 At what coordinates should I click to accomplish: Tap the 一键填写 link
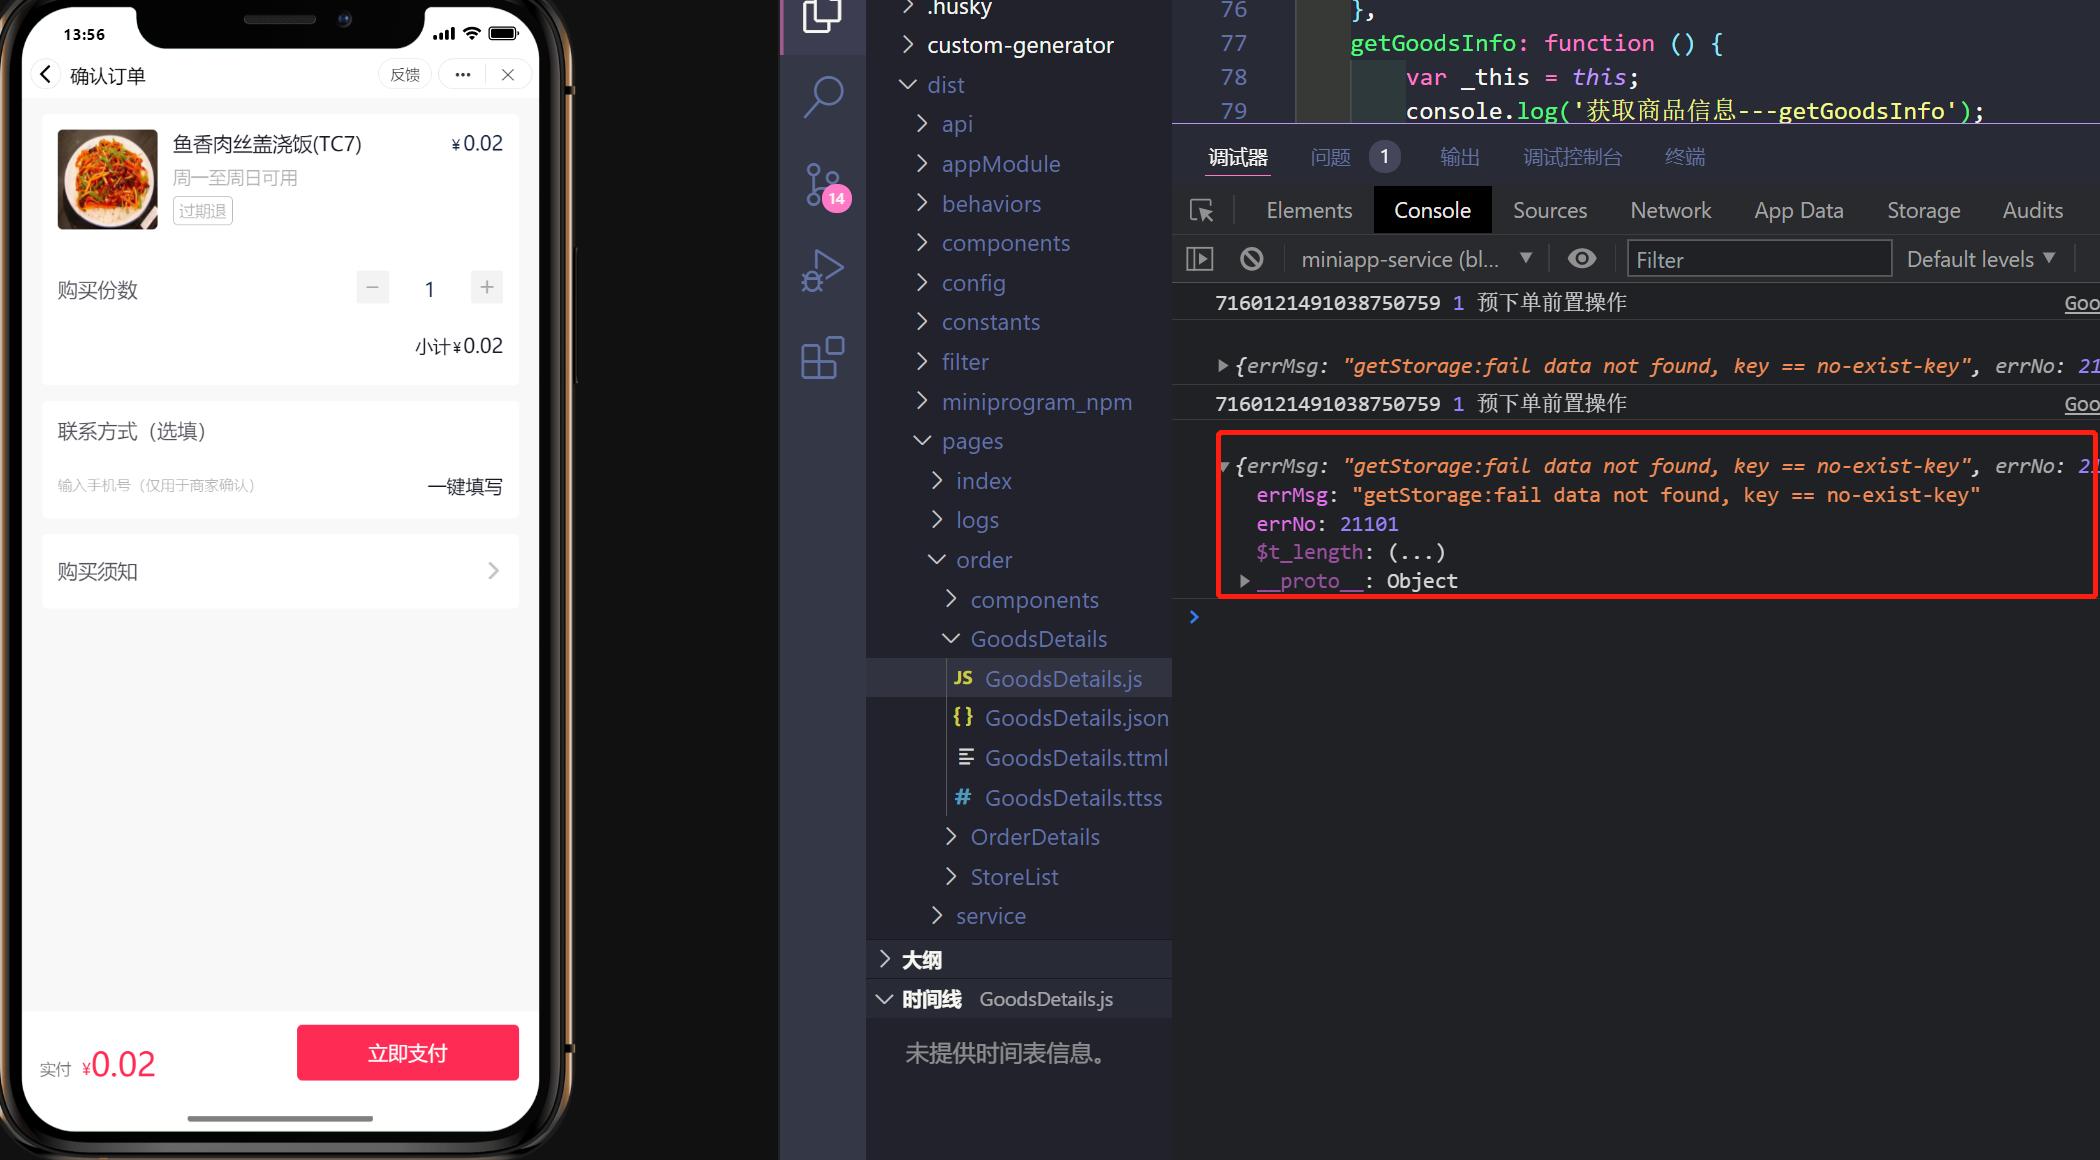pos(465,487)
